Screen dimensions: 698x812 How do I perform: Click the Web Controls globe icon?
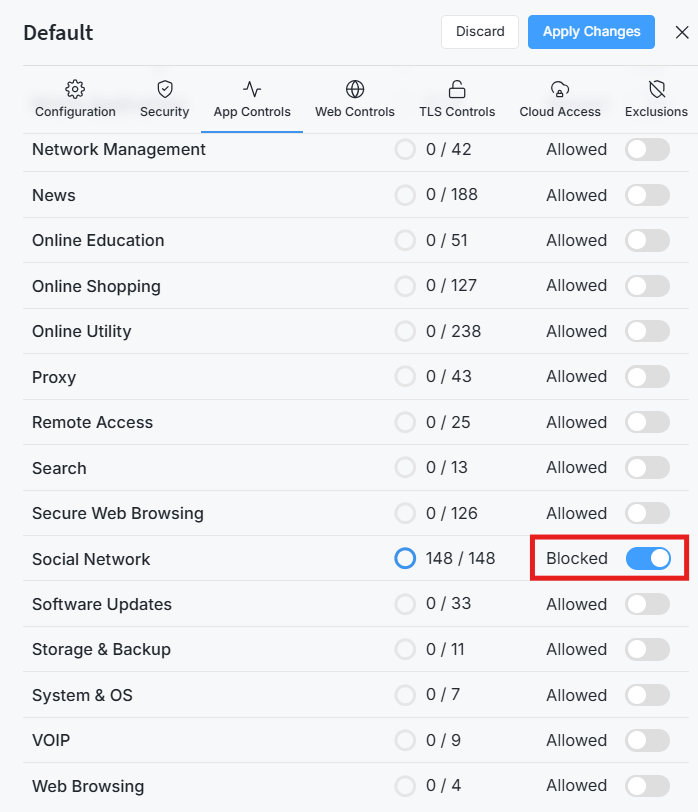(355, 89)
